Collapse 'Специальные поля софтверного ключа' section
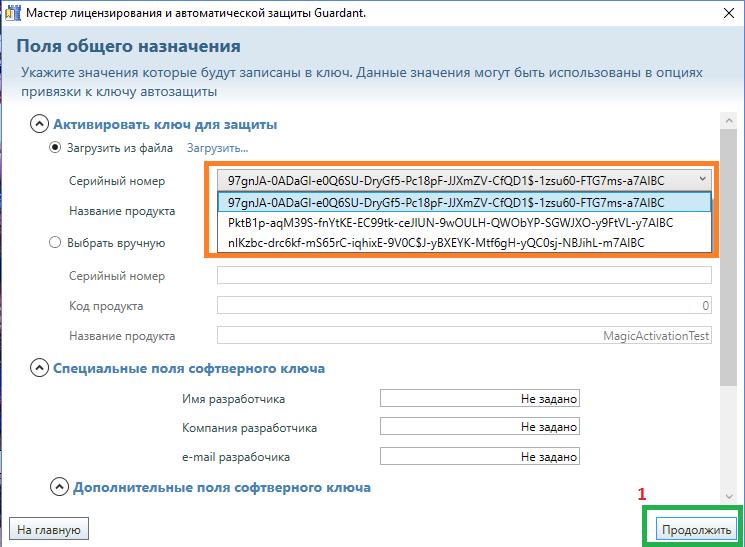 click(x=39, y=368)
